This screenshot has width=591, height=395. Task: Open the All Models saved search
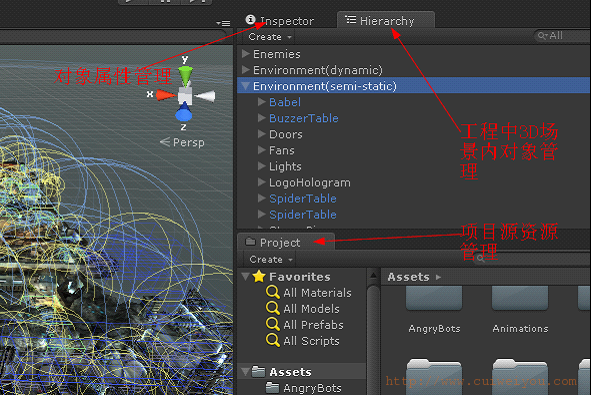tap(311, 309)
